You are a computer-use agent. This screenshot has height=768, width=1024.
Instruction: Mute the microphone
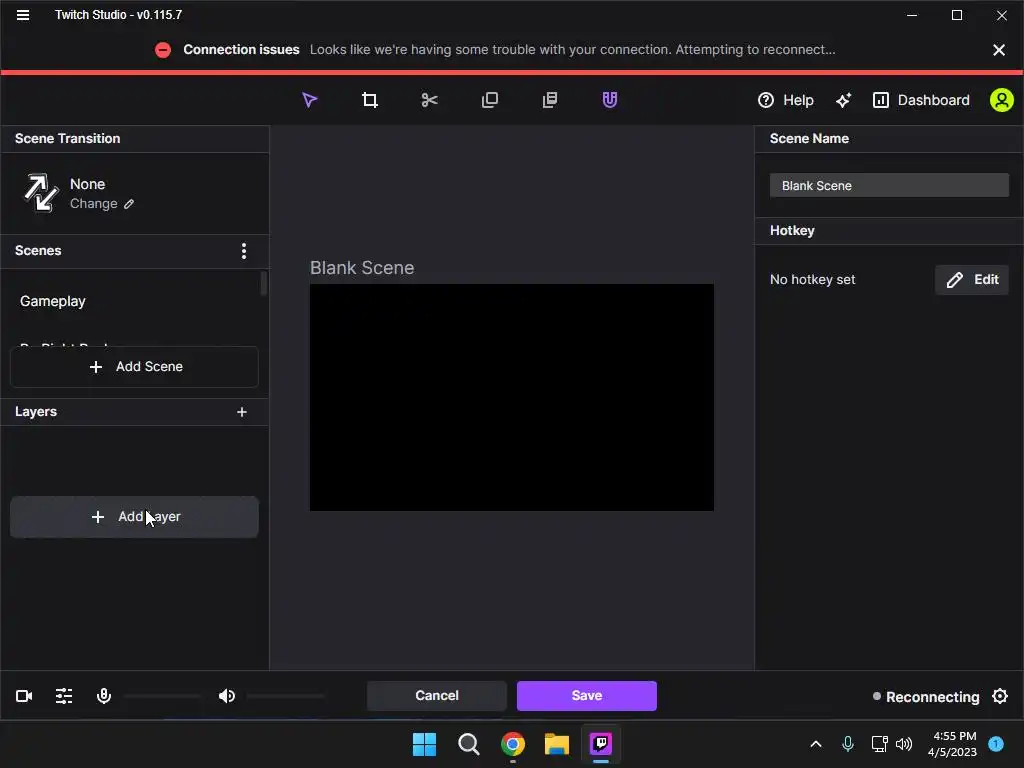(x=104, y=696)
